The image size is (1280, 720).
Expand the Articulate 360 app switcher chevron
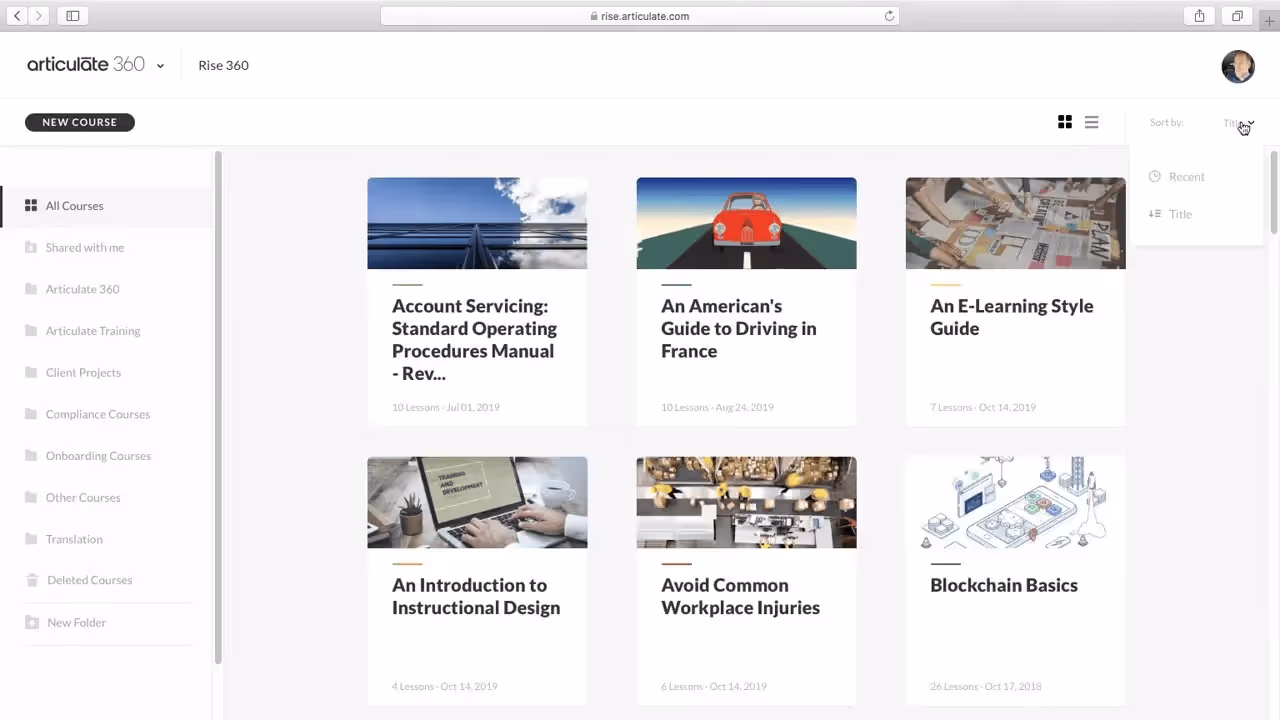pyautogui.click(x=160, y=66)
